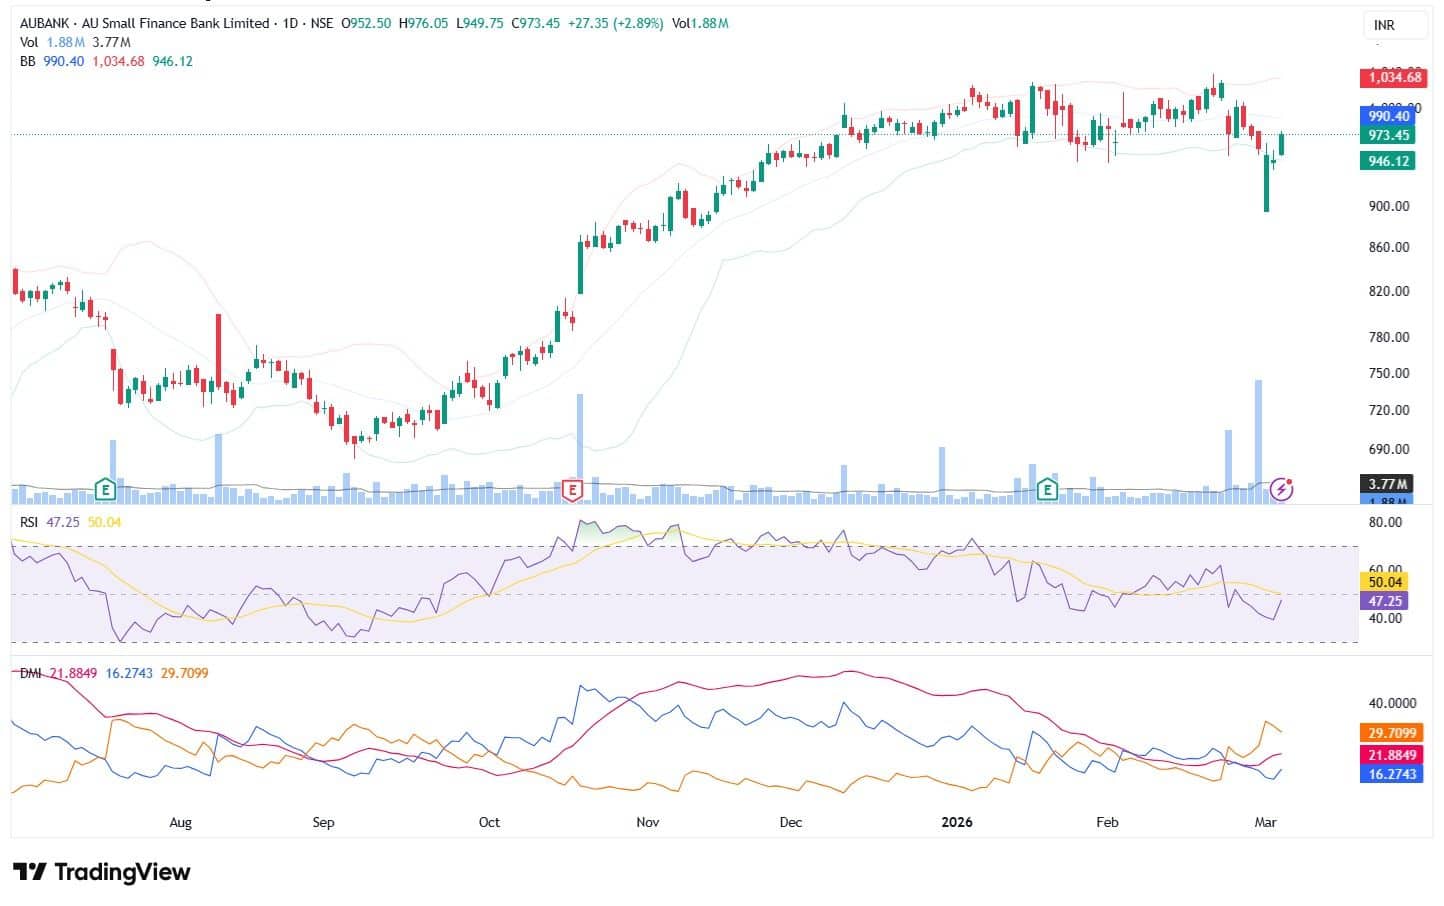Click the 16.2743 value in DMI legend
Image resolution: width=1444 pixels, height=906 pixels.
(130, 673)
